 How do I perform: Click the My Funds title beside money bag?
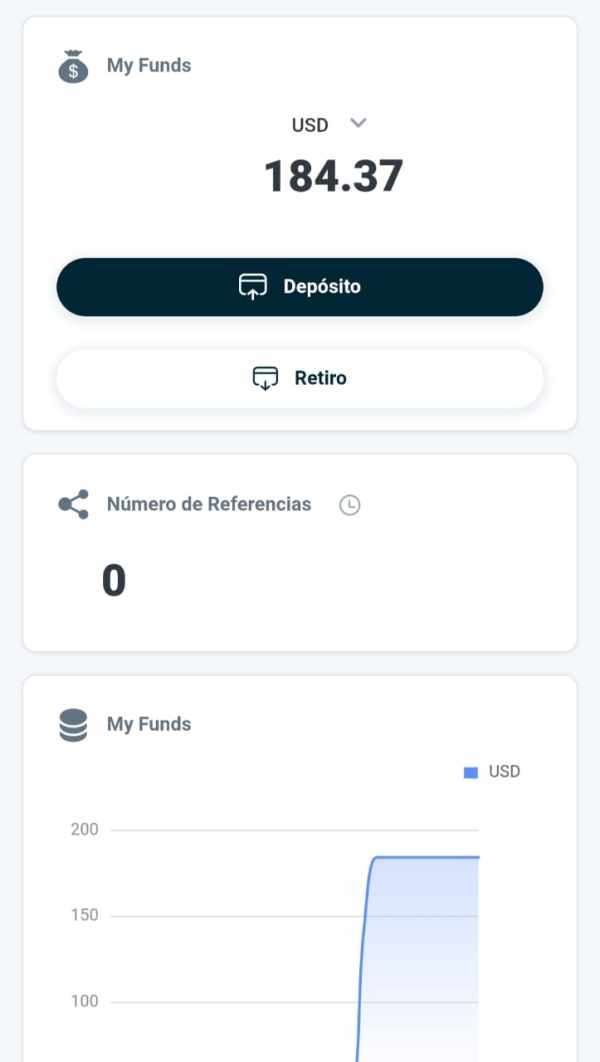coord(149,66)
